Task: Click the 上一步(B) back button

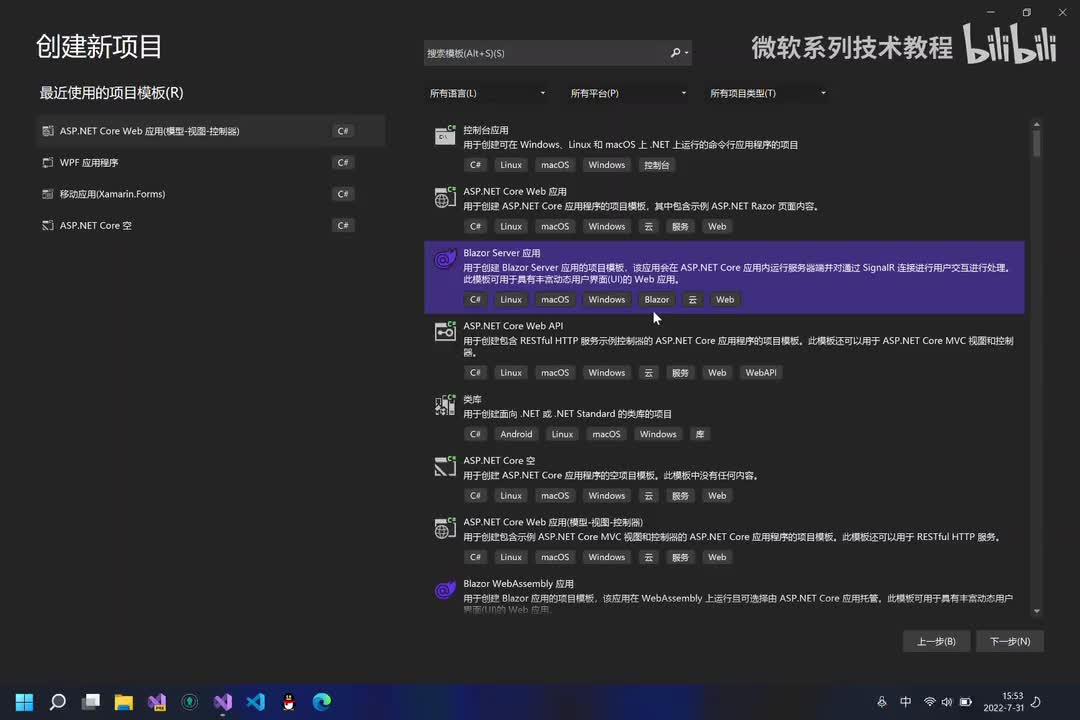Action: [x=936, y=641]
